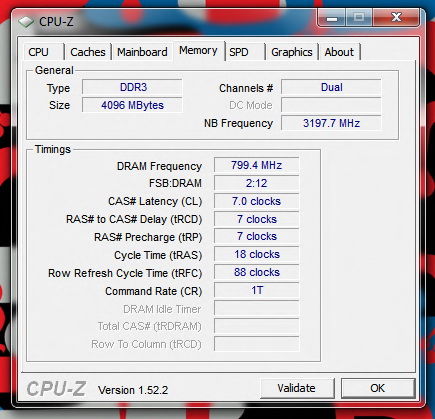Close the CPU-Z window
This screenshot has width=435, height=419.
pyautogui.click(x=396, y=17)
